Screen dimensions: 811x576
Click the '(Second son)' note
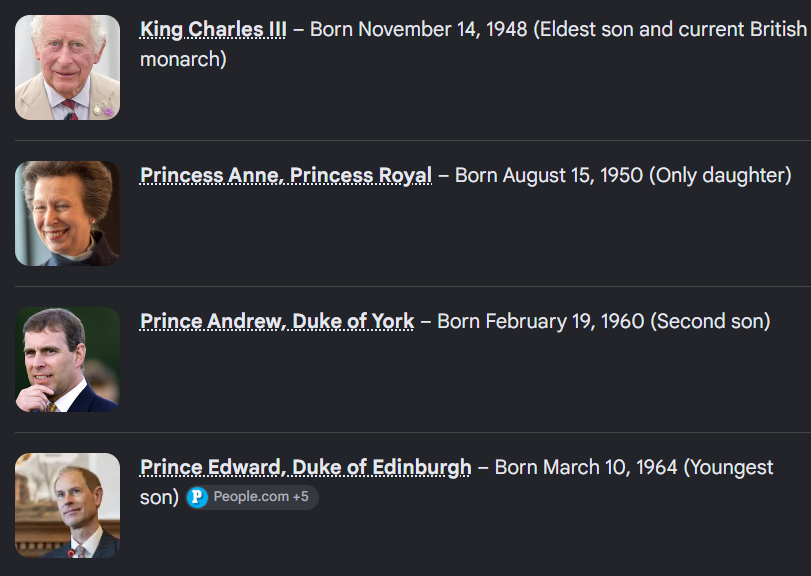pyautogui.click(x=711, y=322)
